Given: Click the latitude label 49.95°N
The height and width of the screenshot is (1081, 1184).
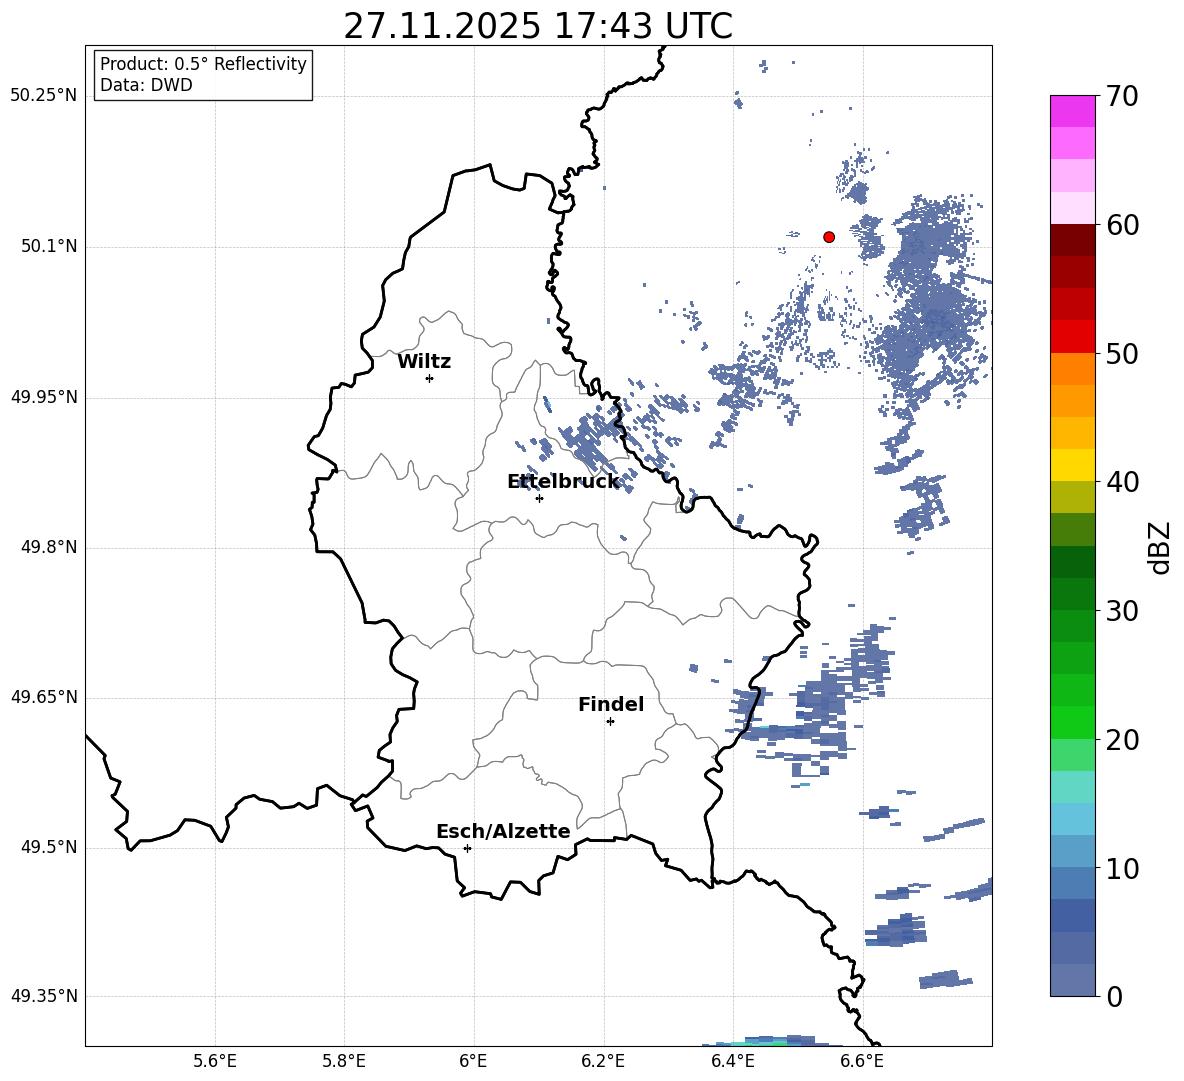Looking at the screenshot, I should (x=44, y=398).
